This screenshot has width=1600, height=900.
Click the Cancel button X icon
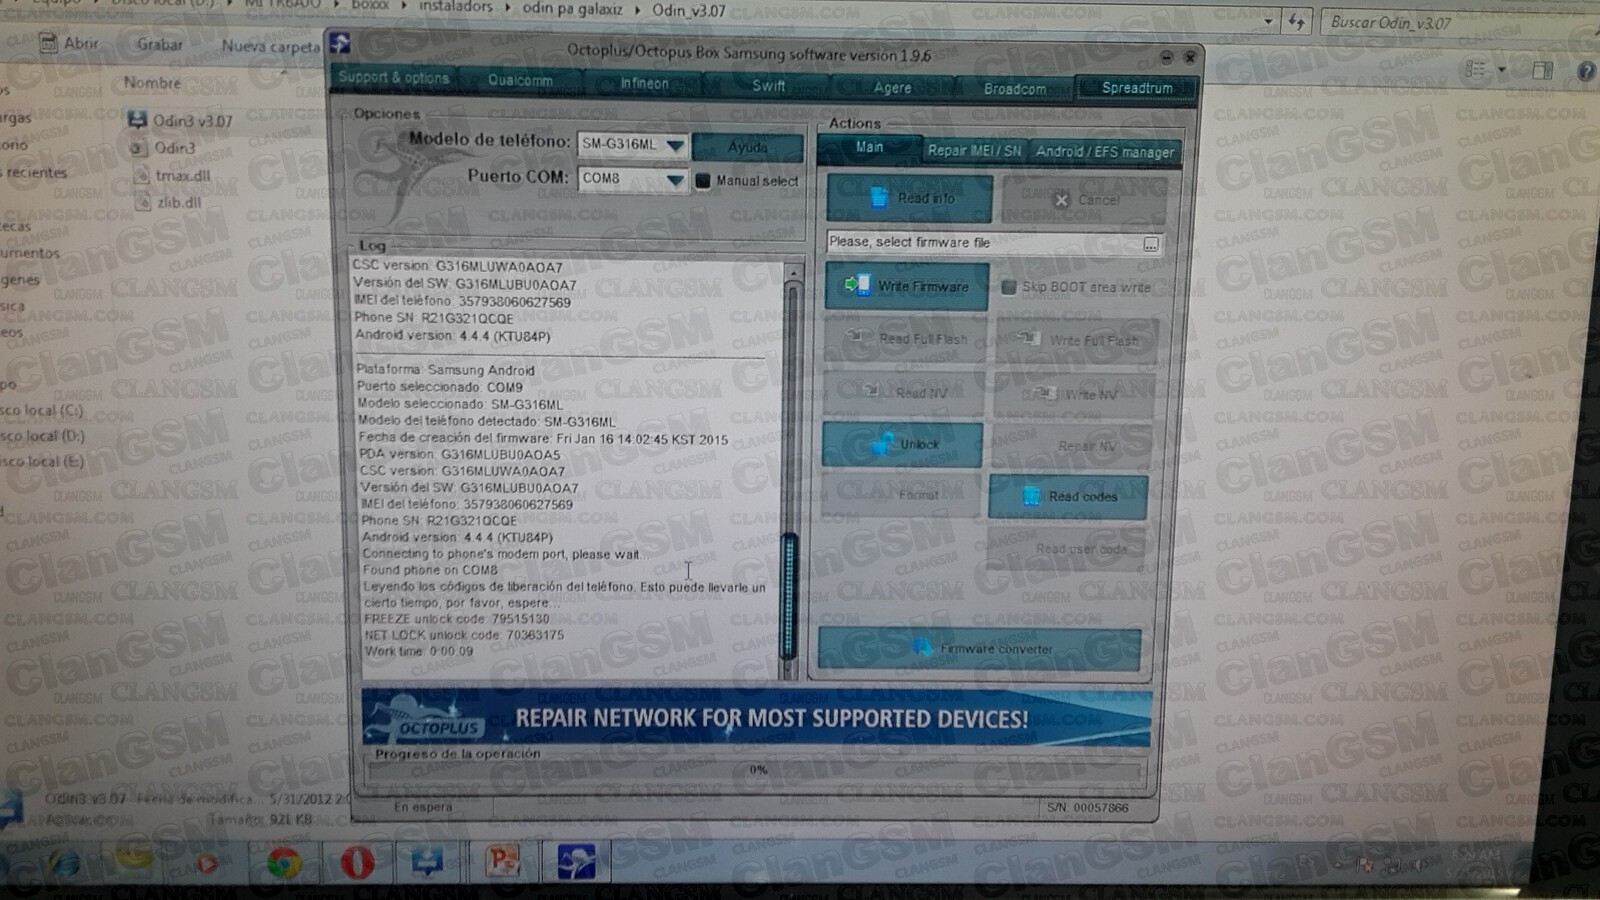point(1061,200)
